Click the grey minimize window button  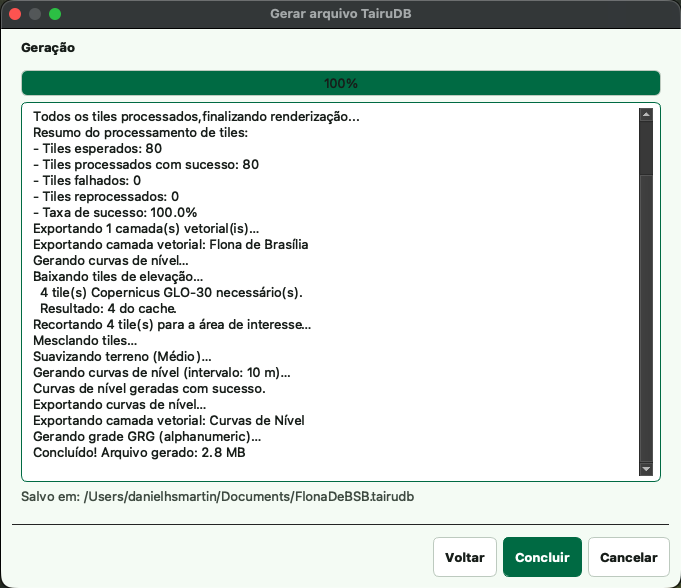(35, 14)
